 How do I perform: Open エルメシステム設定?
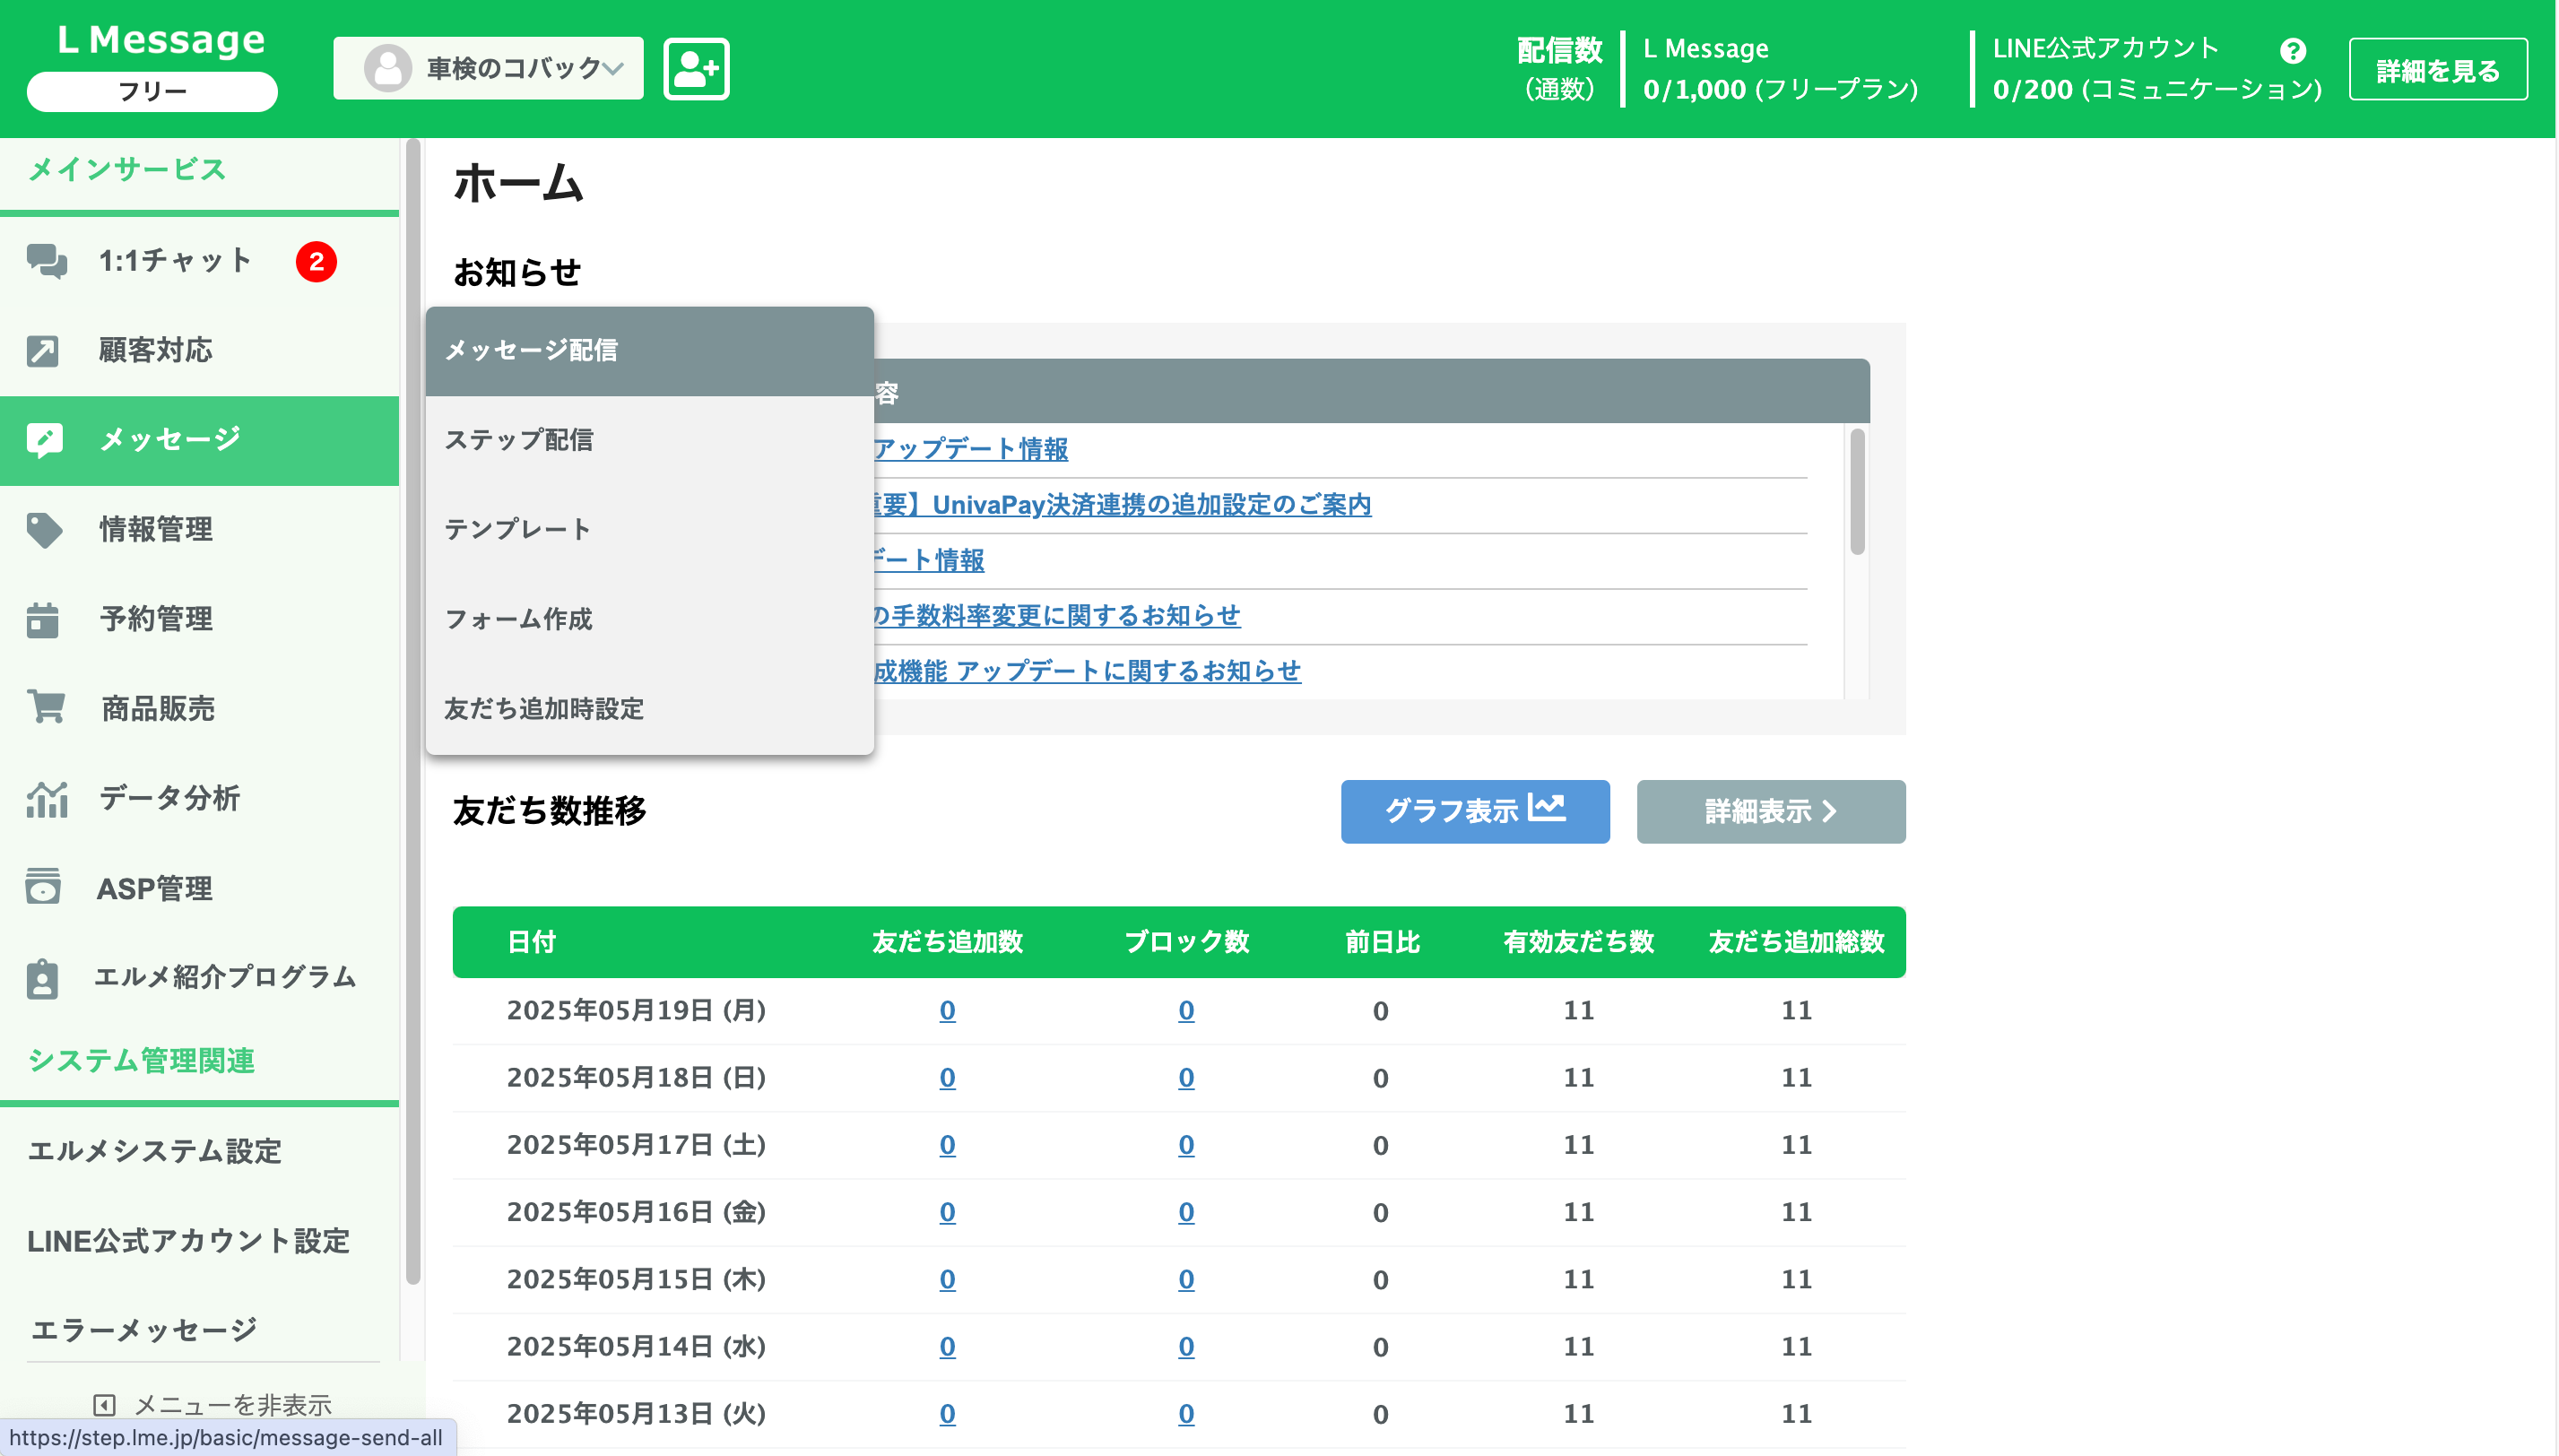point(155,1151)
